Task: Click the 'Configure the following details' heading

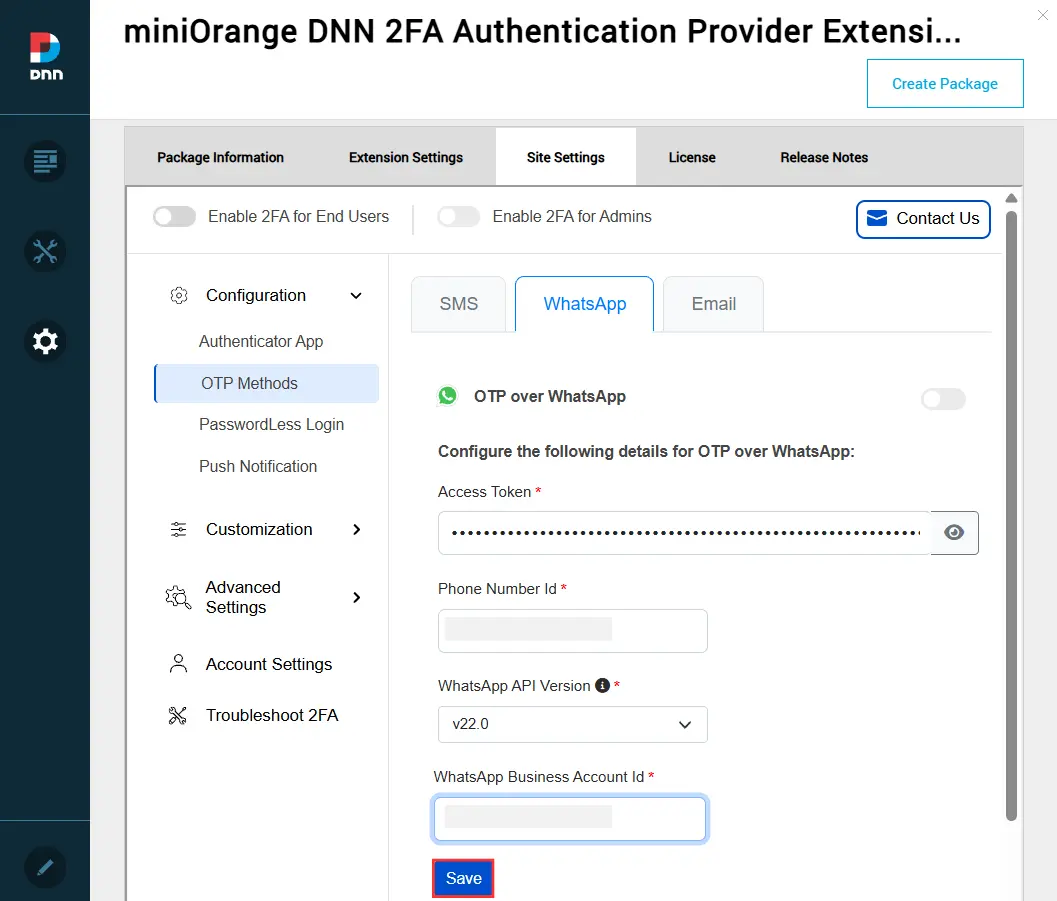Action: [x=646, y=451]
